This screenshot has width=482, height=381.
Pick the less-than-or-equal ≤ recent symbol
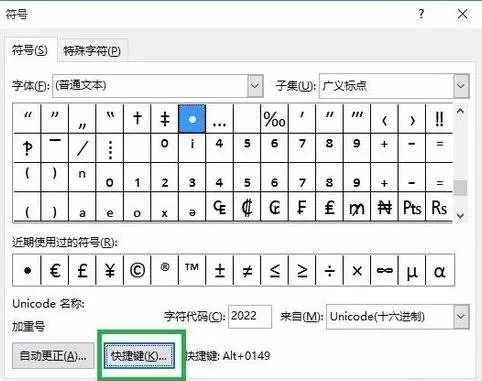tap(274, 270)
